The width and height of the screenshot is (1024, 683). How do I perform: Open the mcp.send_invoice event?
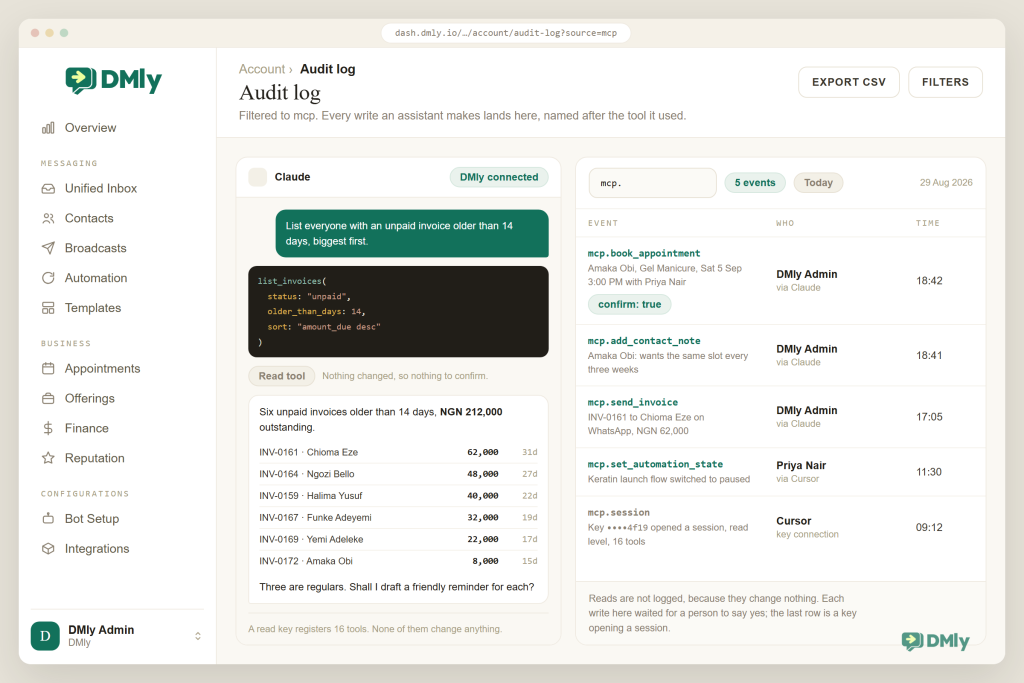[780, 417]
